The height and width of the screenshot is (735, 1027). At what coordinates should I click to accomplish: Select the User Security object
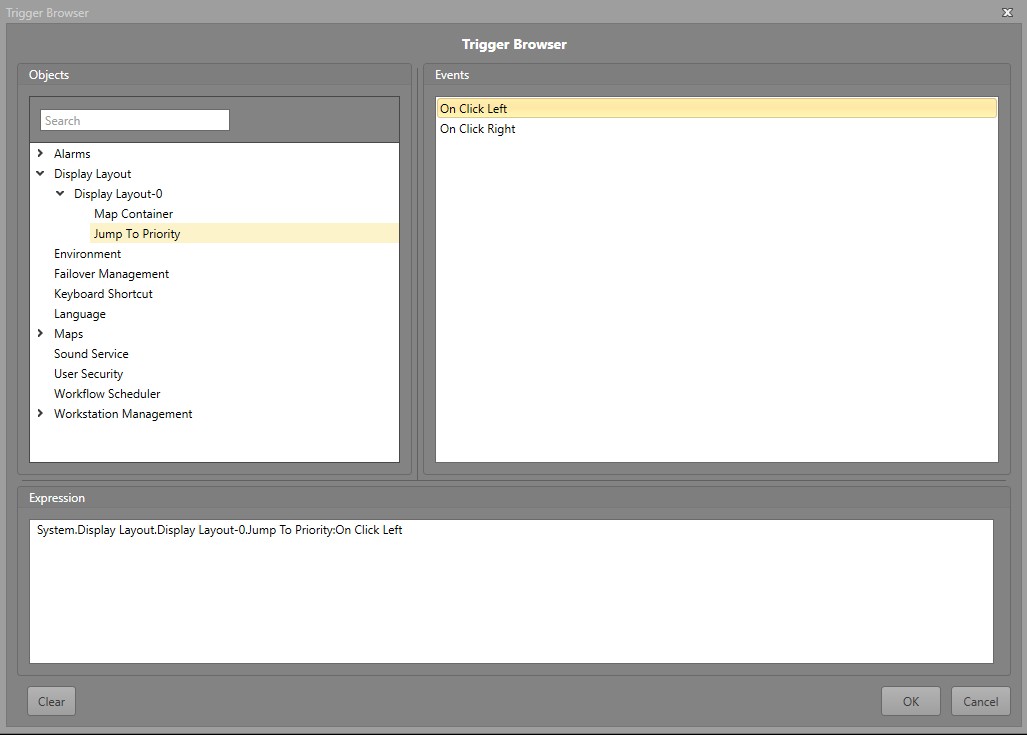[x=88, y=374]
